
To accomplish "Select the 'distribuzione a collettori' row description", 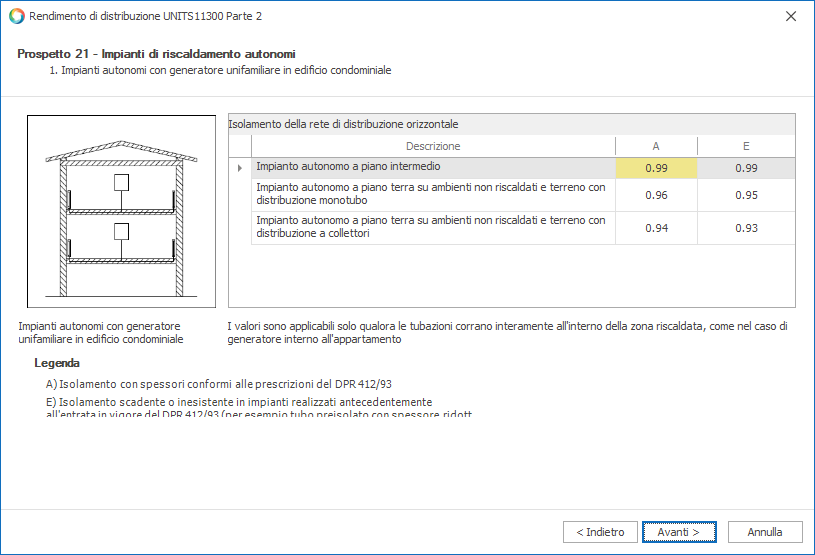I will [x=433, y=227].
